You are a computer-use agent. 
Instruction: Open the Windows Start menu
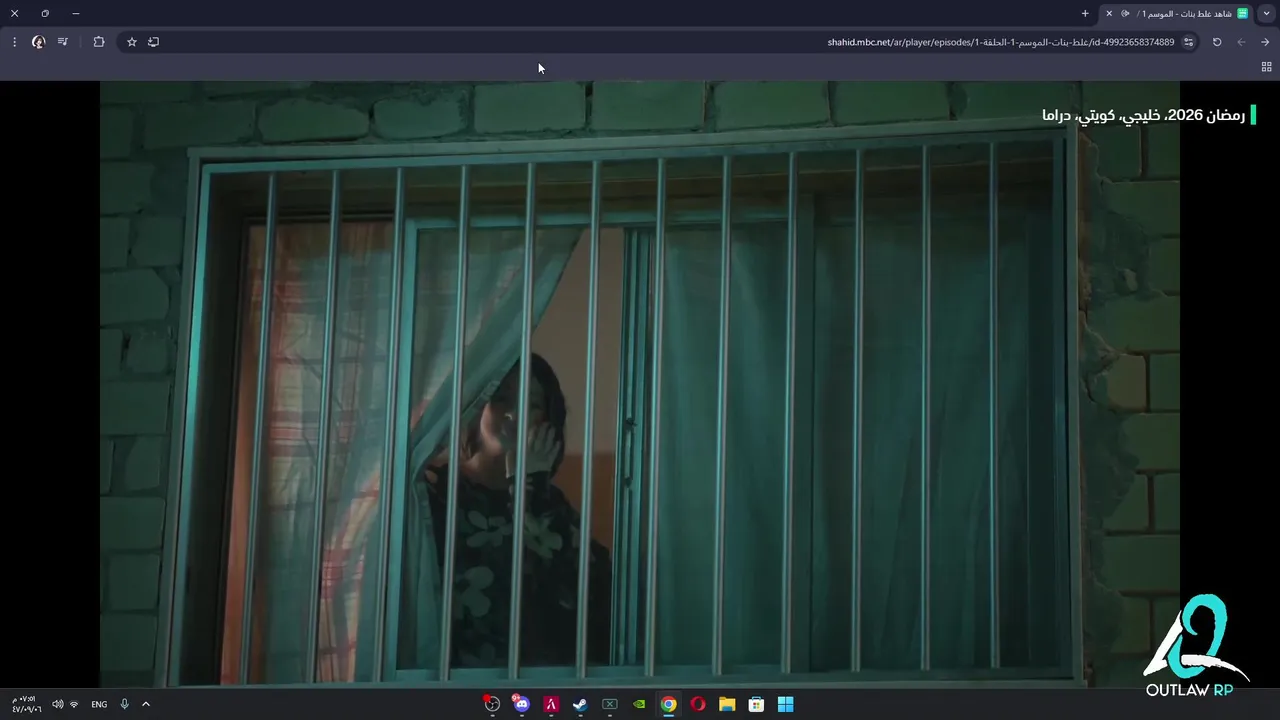[786, 704]
